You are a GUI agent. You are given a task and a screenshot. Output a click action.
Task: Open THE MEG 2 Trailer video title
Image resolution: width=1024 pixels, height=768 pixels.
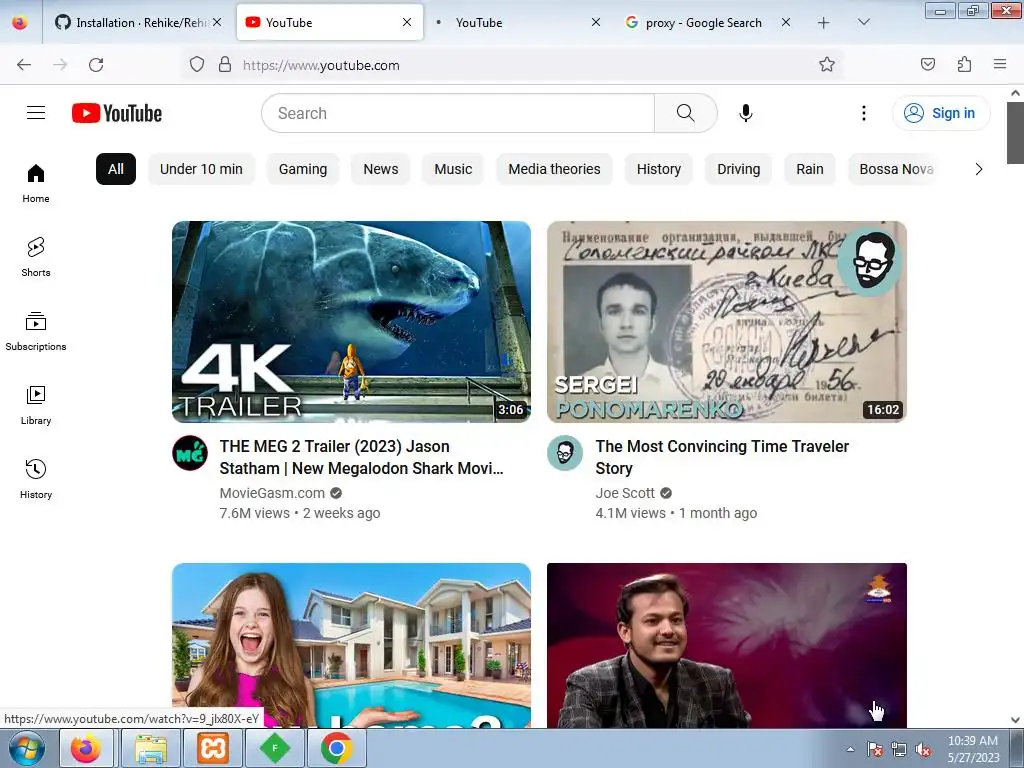click(x=362, y=457)
